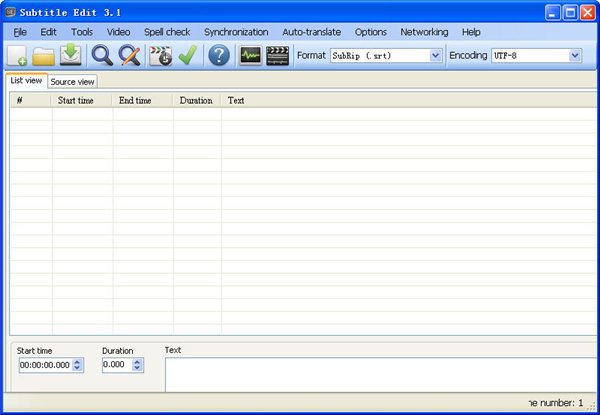The image size is (600, 415).
Task: Open the Synchronization menu
Action: (236, 32)
